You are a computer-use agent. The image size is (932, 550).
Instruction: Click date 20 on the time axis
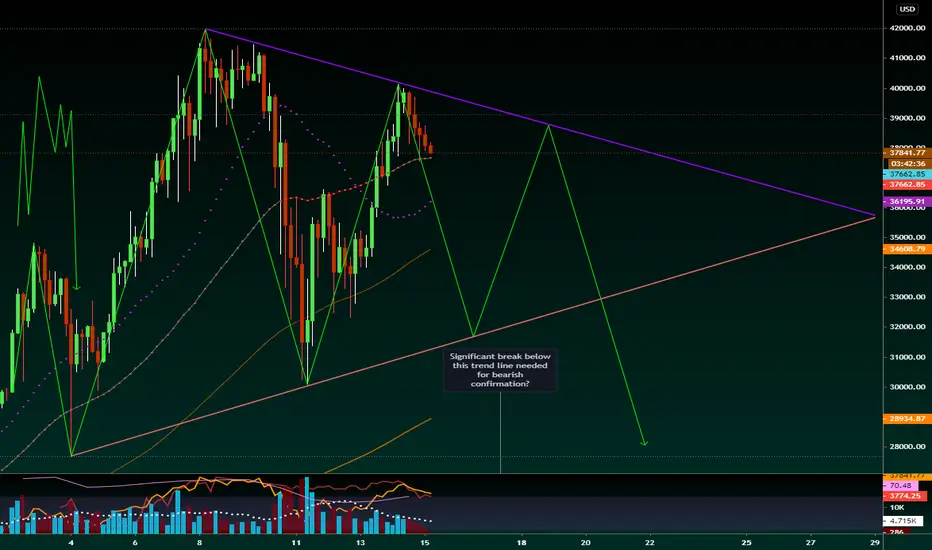click(585, 542)
